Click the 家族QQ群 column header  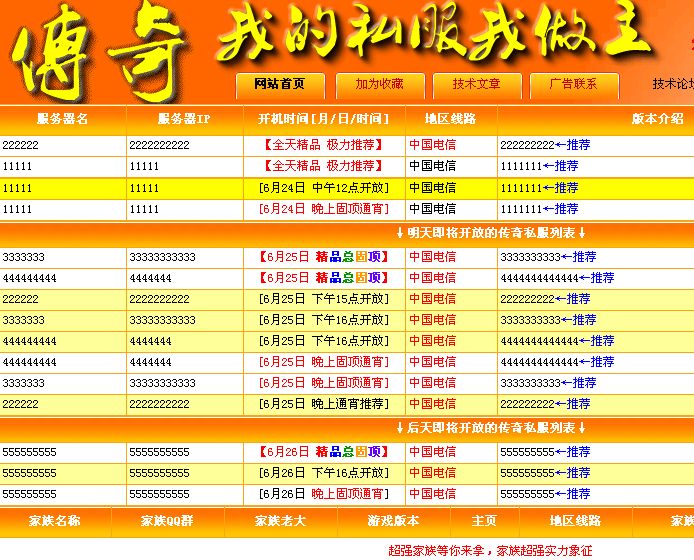167,521
